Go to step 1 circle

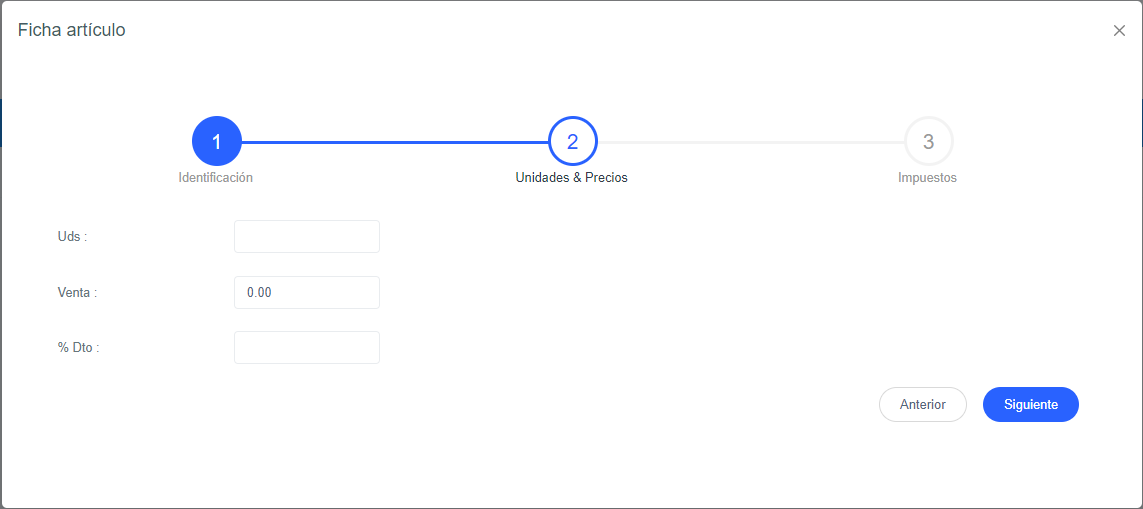point(216,142)
